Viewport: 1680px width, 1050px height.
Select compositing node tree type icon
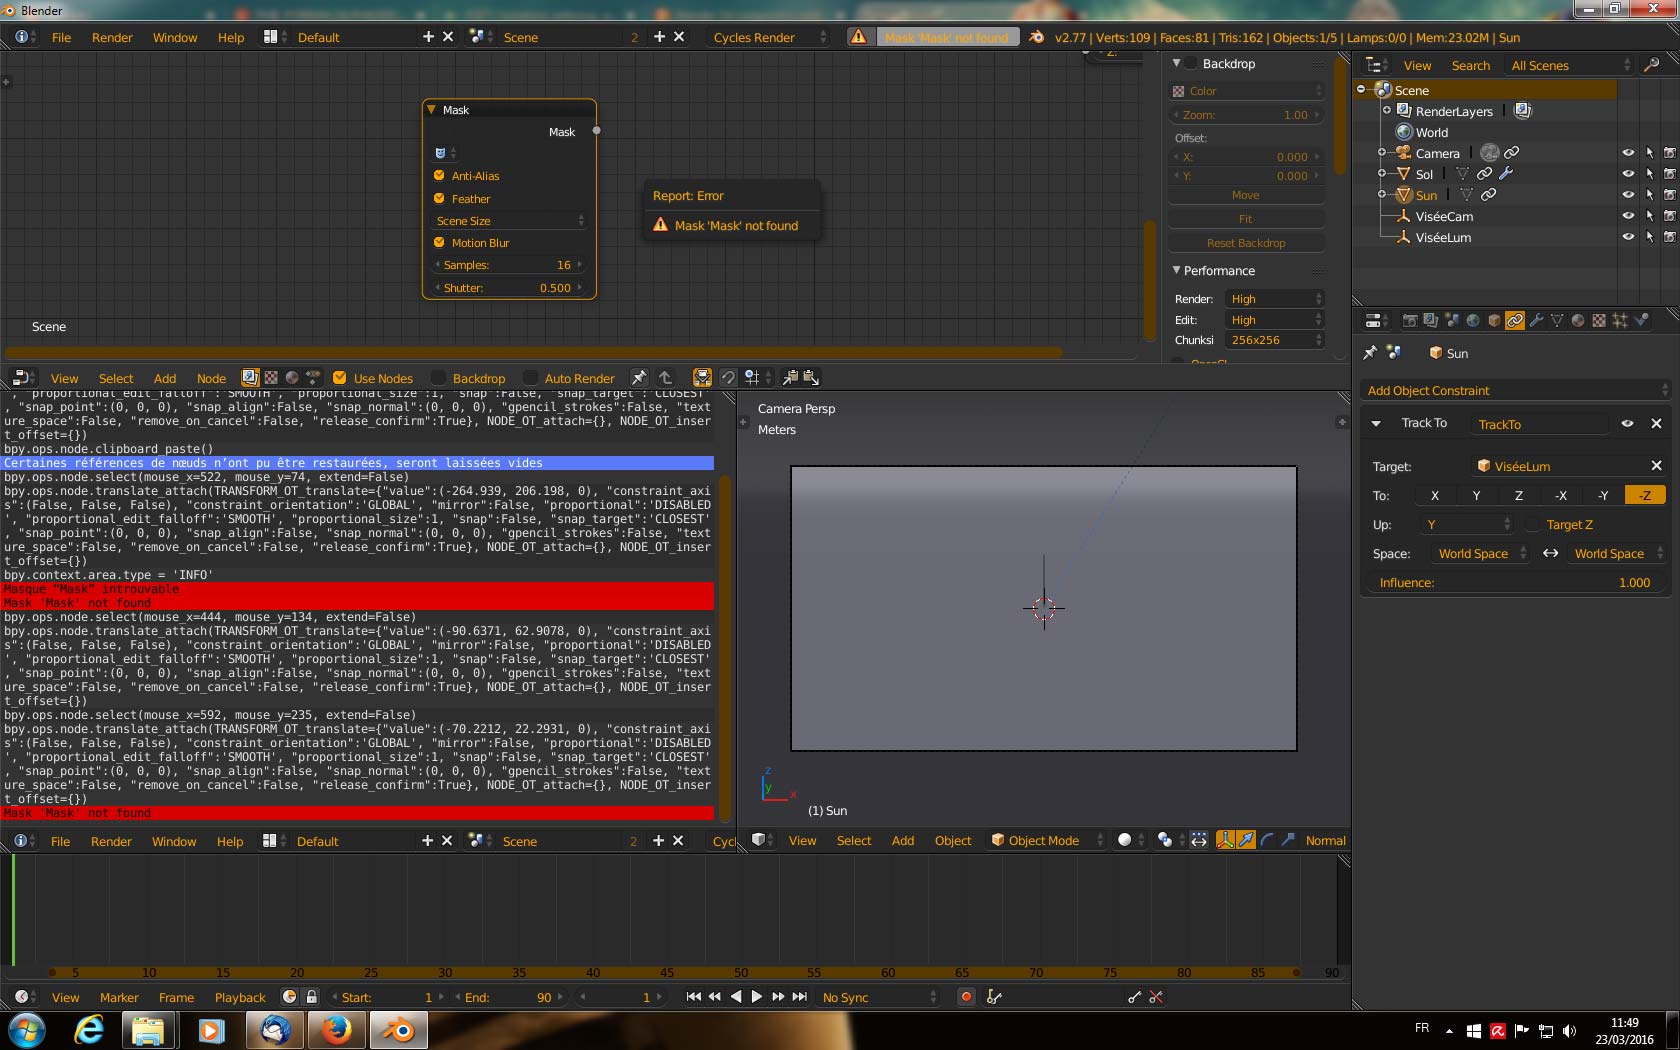tap(250, 378)
